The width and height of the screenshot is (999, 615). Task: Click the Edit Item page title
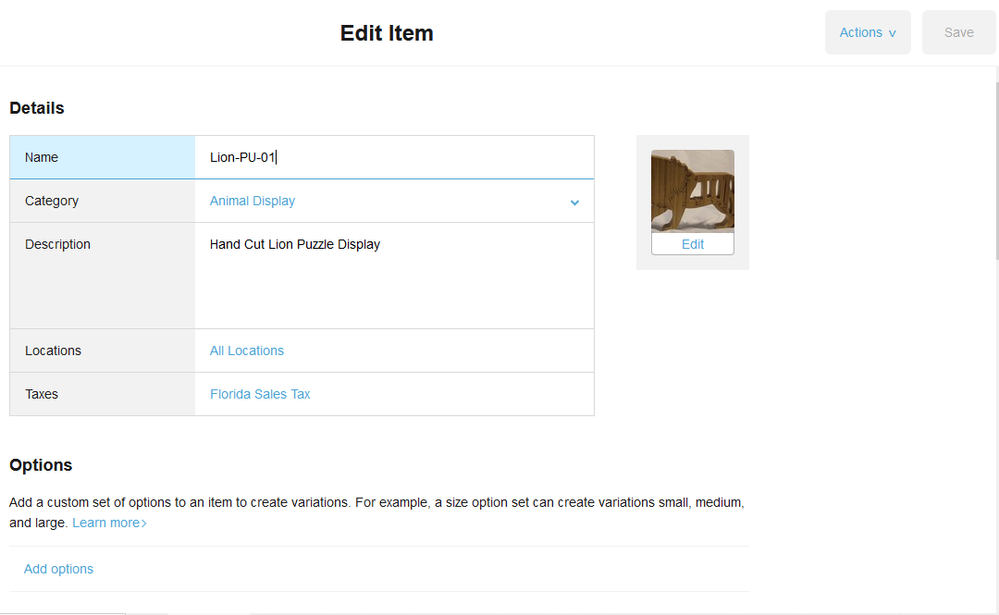click(x=387, y=33)
